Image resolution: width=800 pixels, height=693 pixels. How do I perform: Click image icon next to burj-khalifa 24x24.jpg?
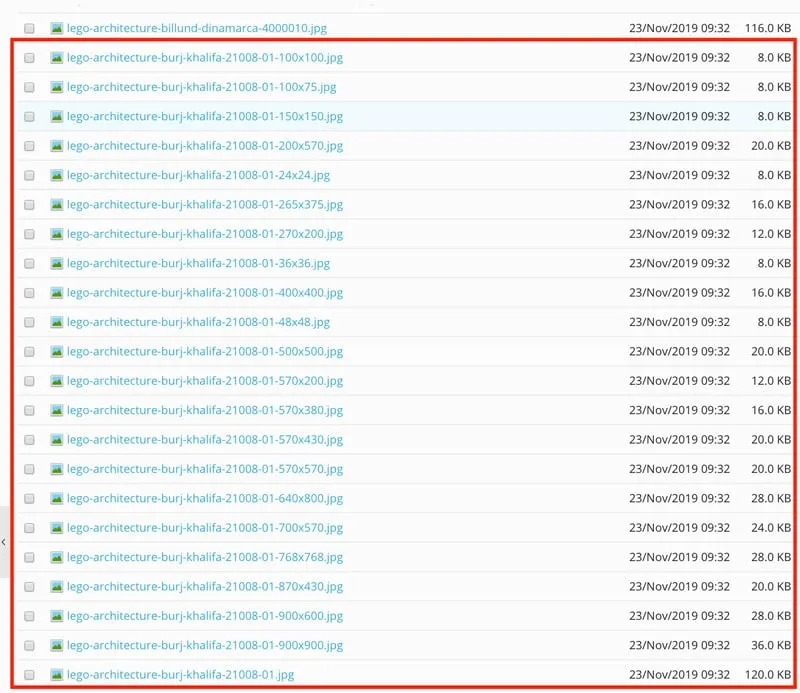[57, 175]
